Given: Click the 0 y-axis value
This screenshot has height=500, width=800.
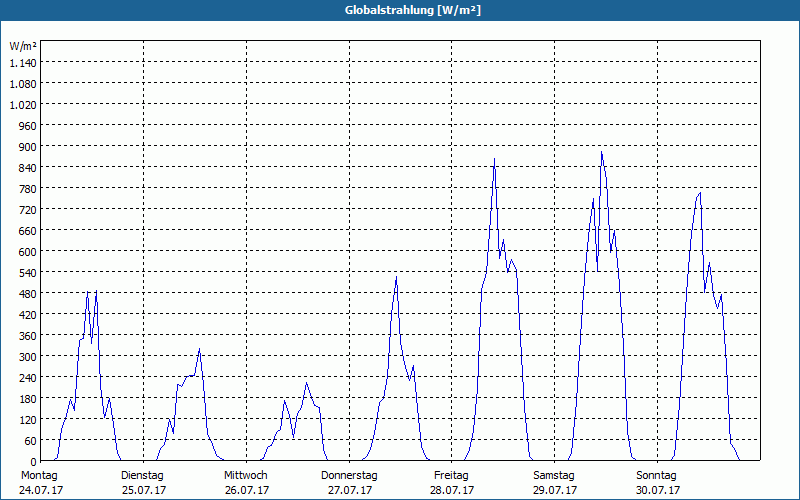Looking at the screenshot, I should 34,461.
